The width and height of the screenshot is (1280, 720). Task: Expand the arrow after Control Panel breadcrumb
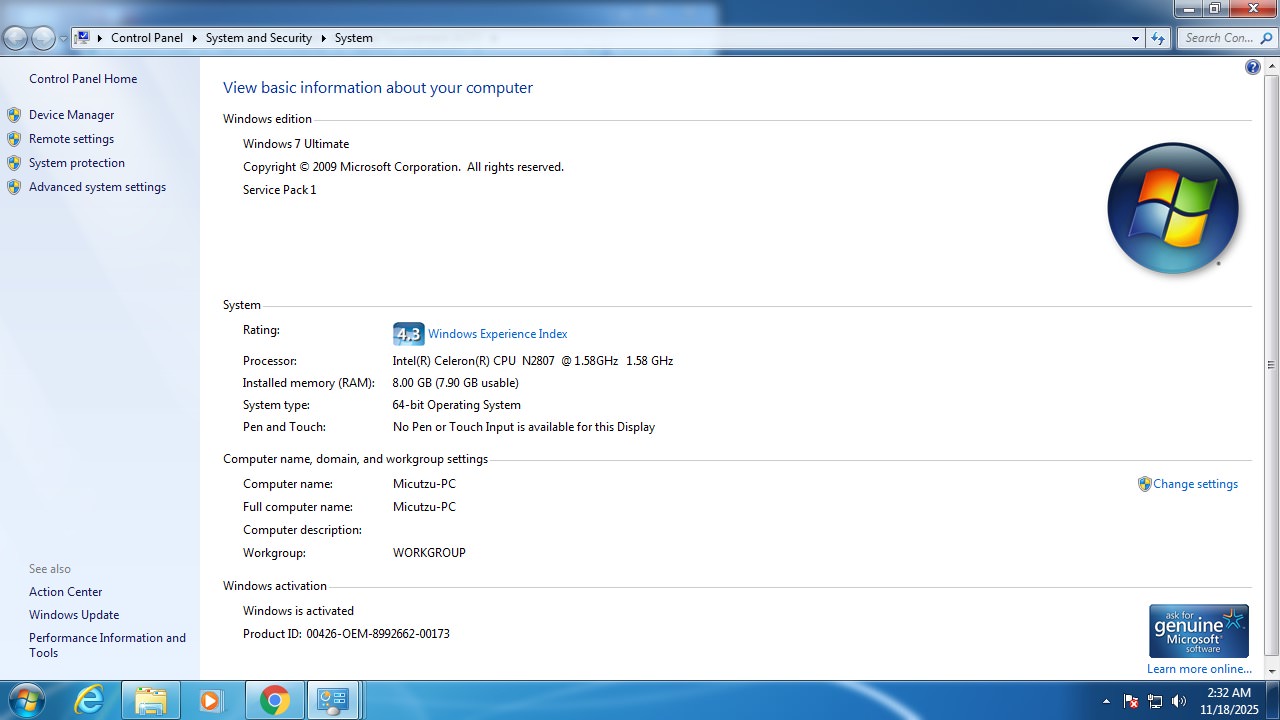[195, 38]
